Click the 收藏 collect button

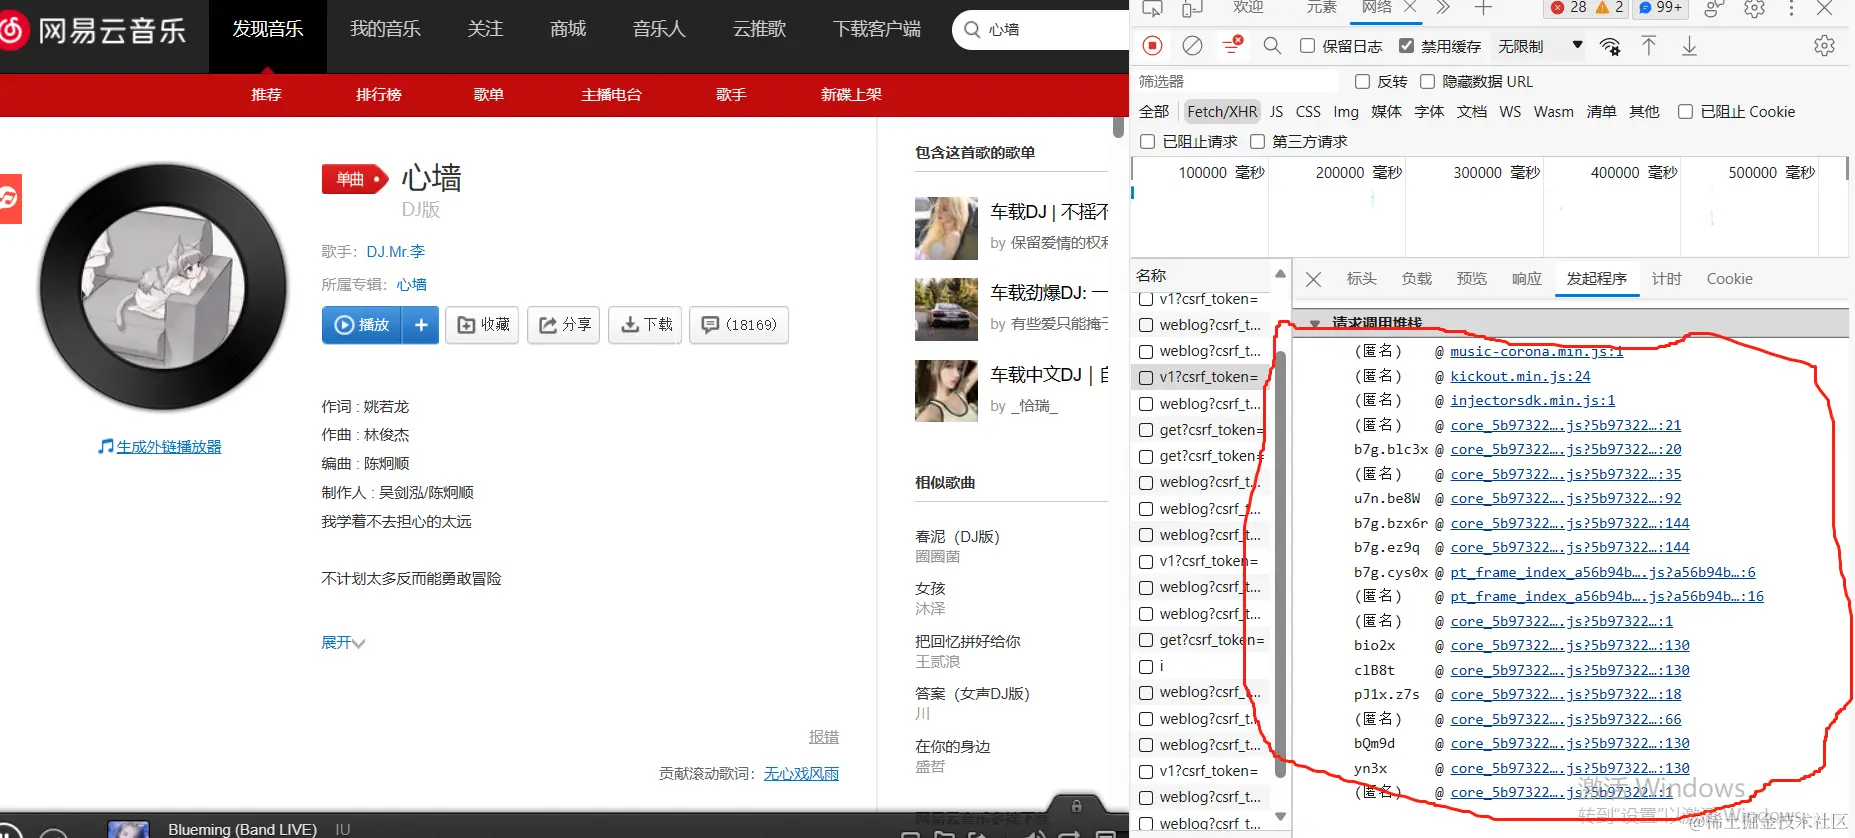[483, 325]
